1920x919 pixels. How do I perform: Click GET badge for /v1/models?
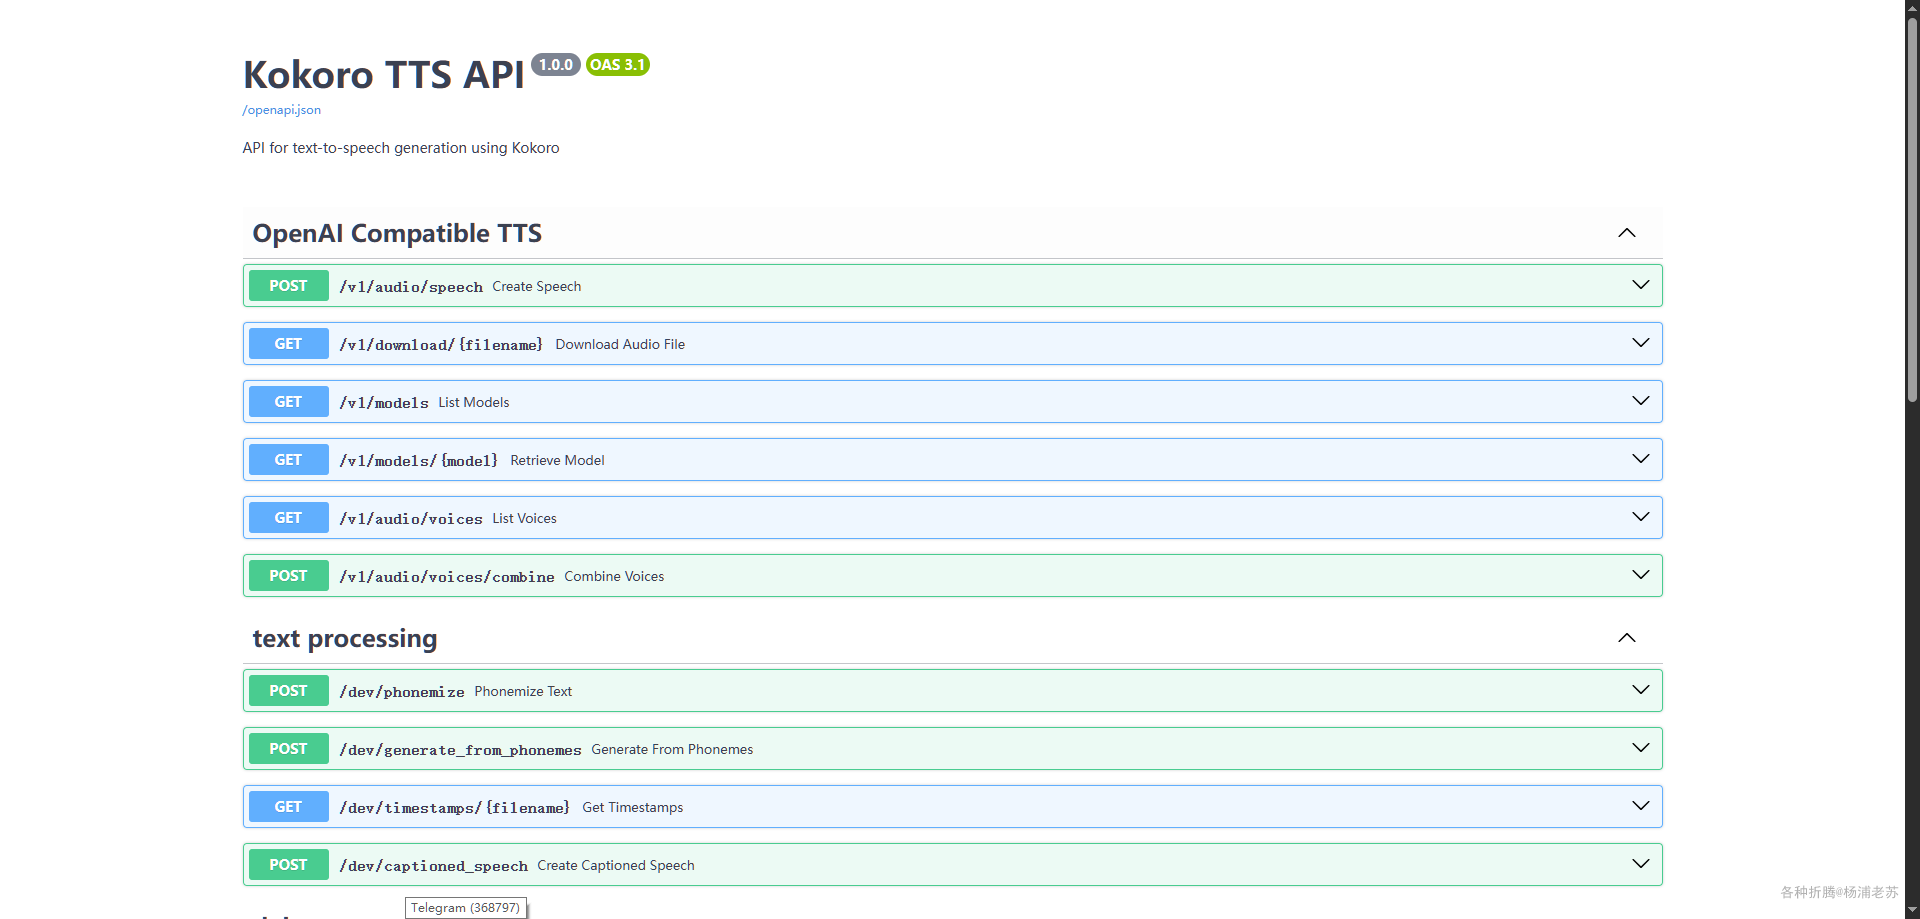pyautogui.click(x=288, y=402)
